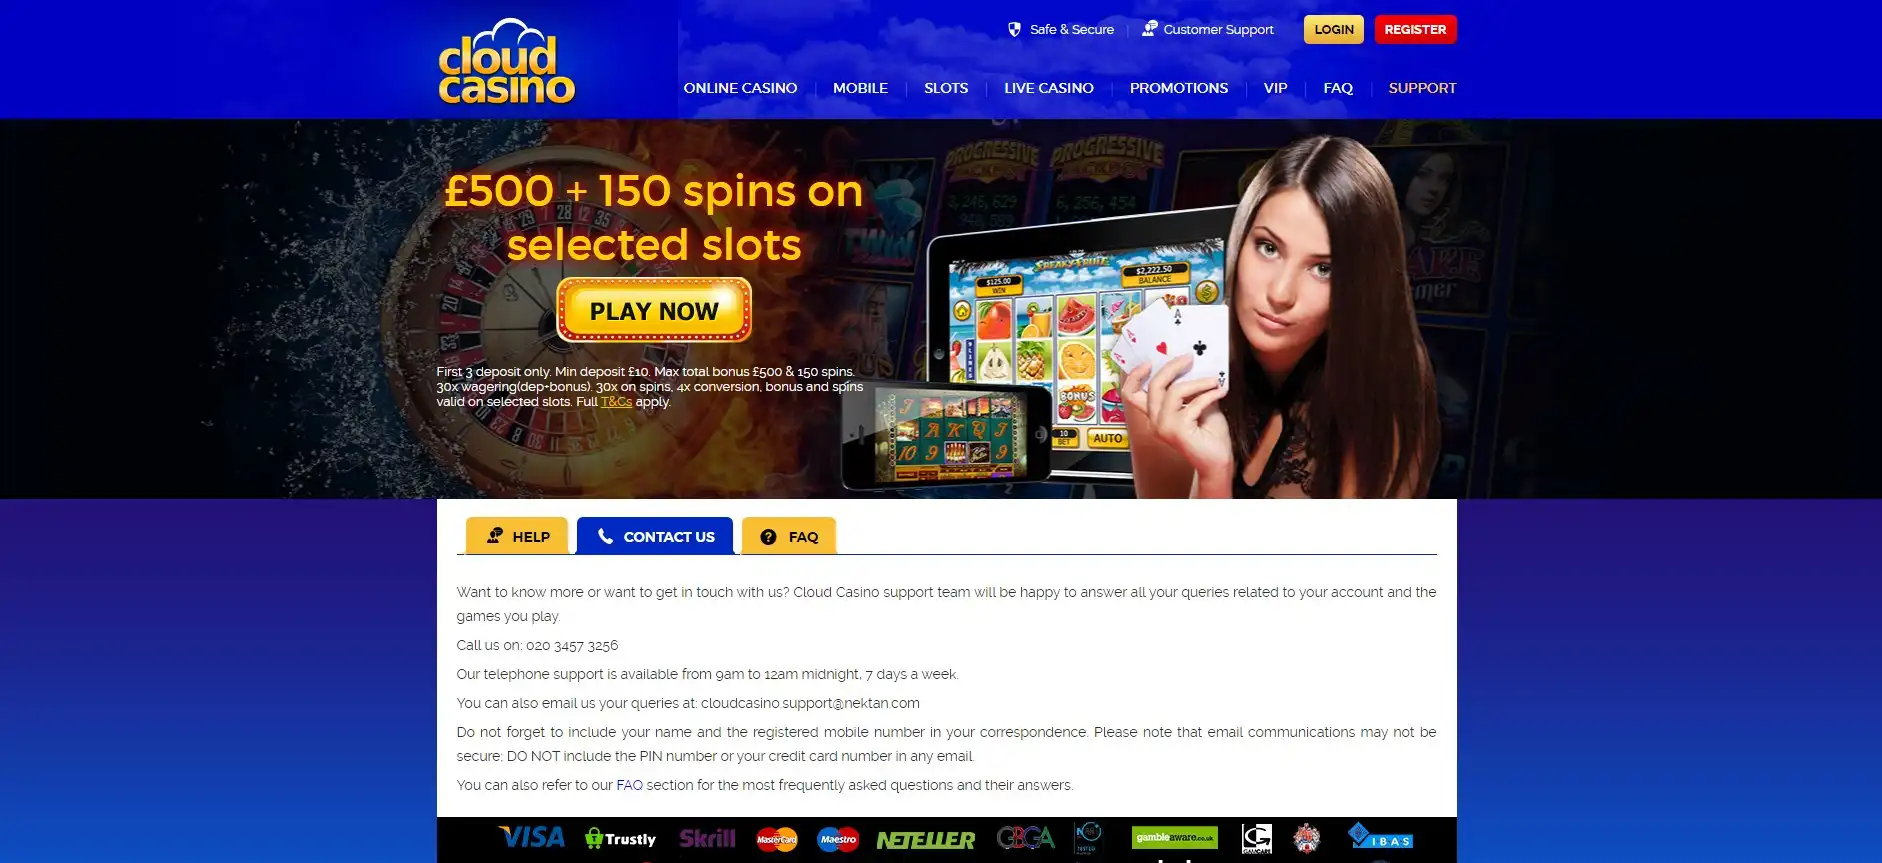This screenshot has height=863, width=1882.
Task: Open the Promotions menu item
Action: (x=1179, y=88)
